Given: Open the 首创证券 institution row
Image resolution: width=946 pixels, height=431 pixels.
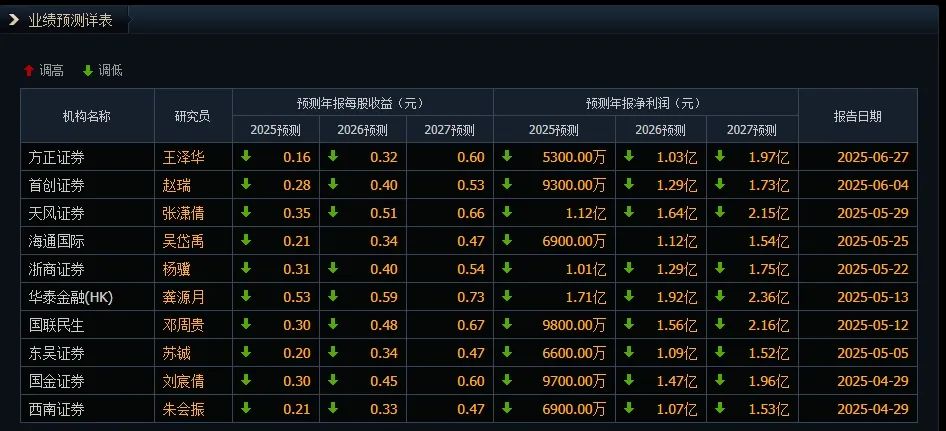Looking at the screenshot, I should click(x=56, y=185).
